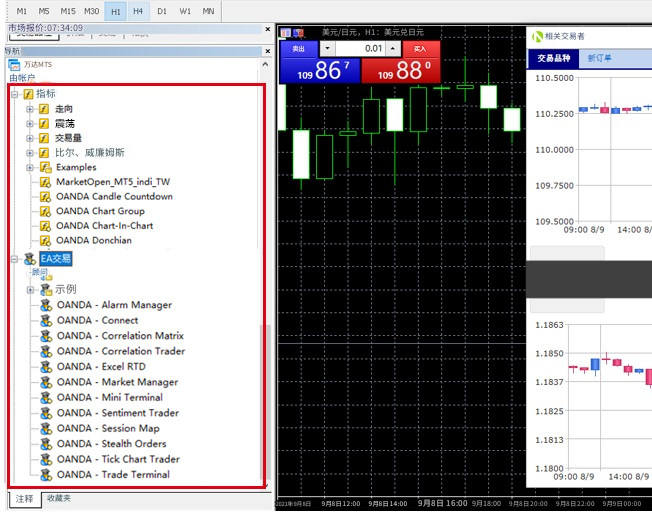
Task: Click the OANDA - Excel RTD icon
Action: tap(46, 366)
